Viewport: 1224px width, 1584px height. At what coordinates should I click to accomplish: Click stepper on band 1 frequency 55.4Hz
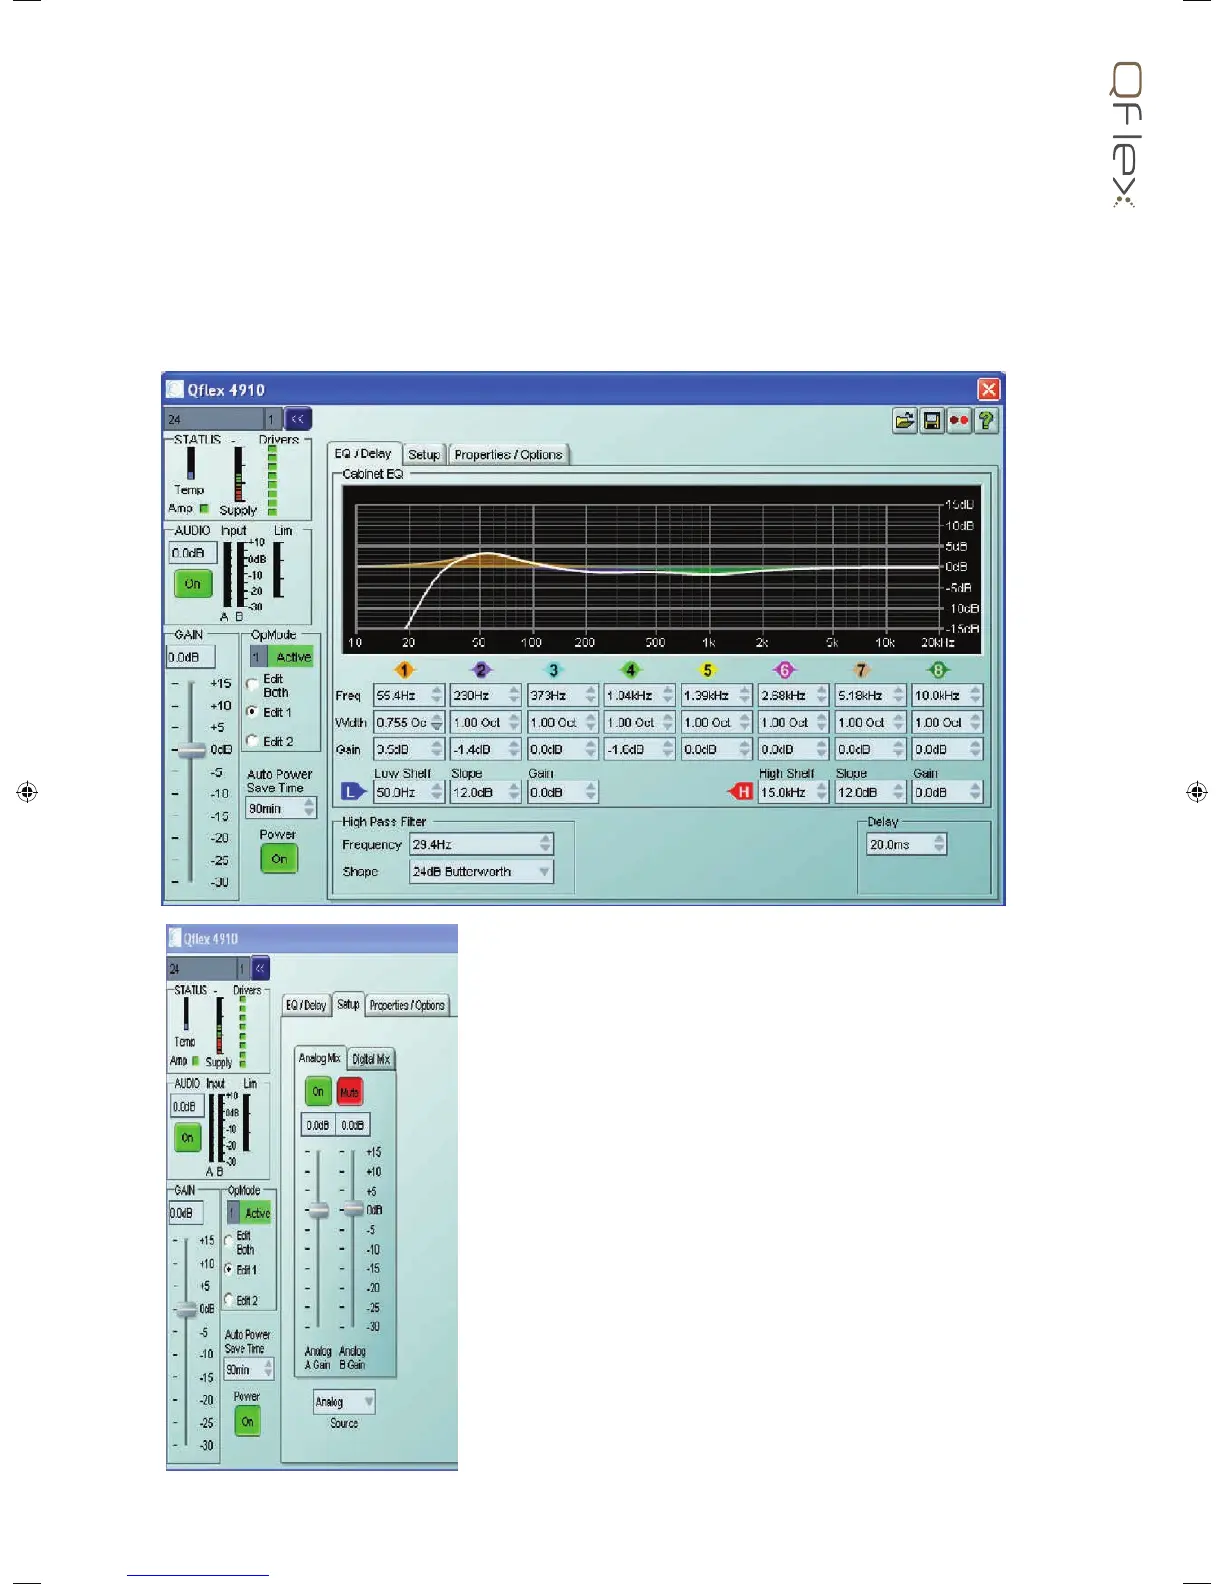pyautogui.click(x=437, y=695)
